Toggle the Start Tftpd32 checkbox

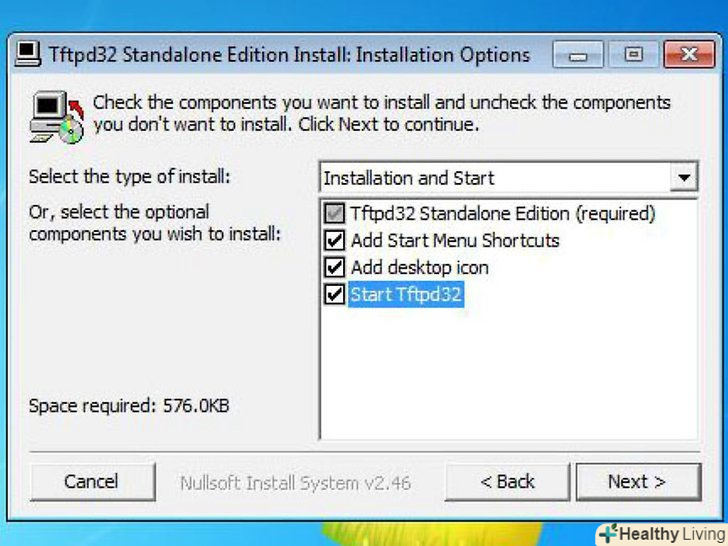pyautogui.click(x=334, y=295)
